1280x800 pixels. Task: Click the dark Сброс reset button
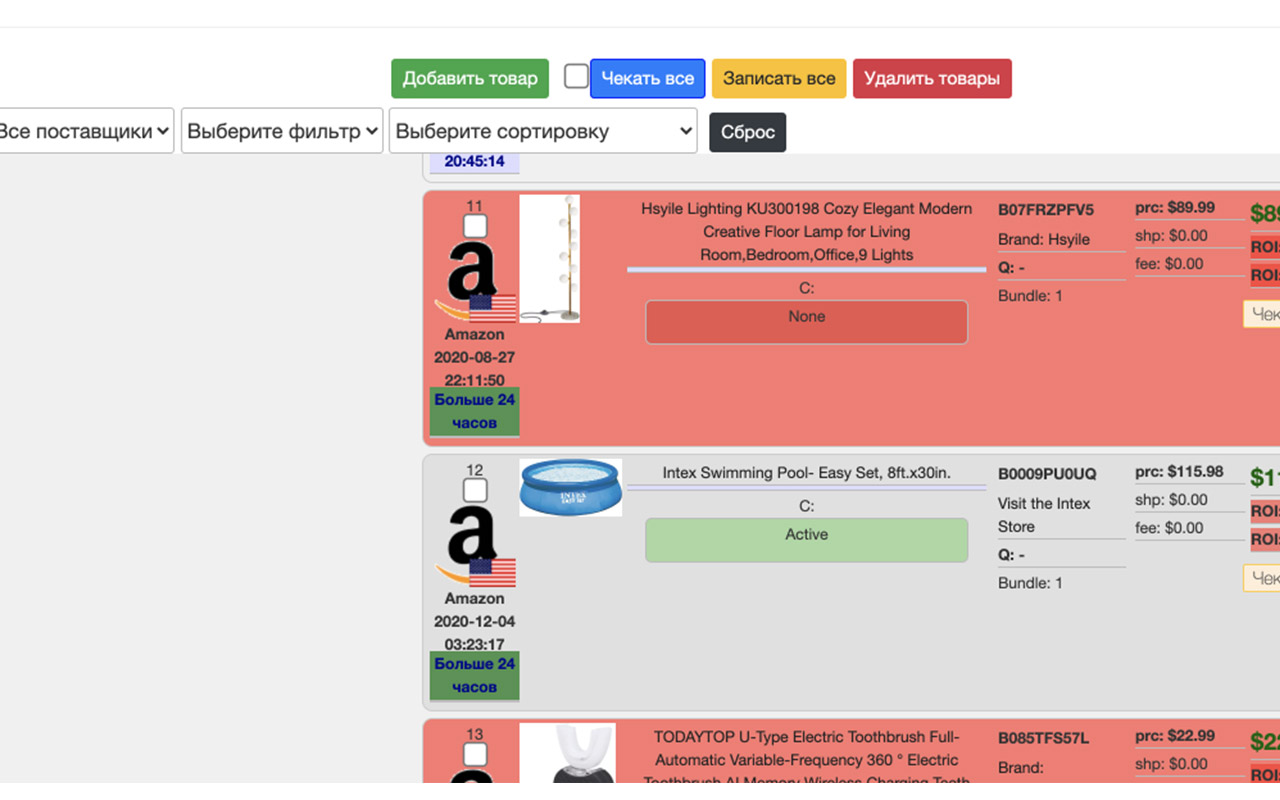pos(748,132)
